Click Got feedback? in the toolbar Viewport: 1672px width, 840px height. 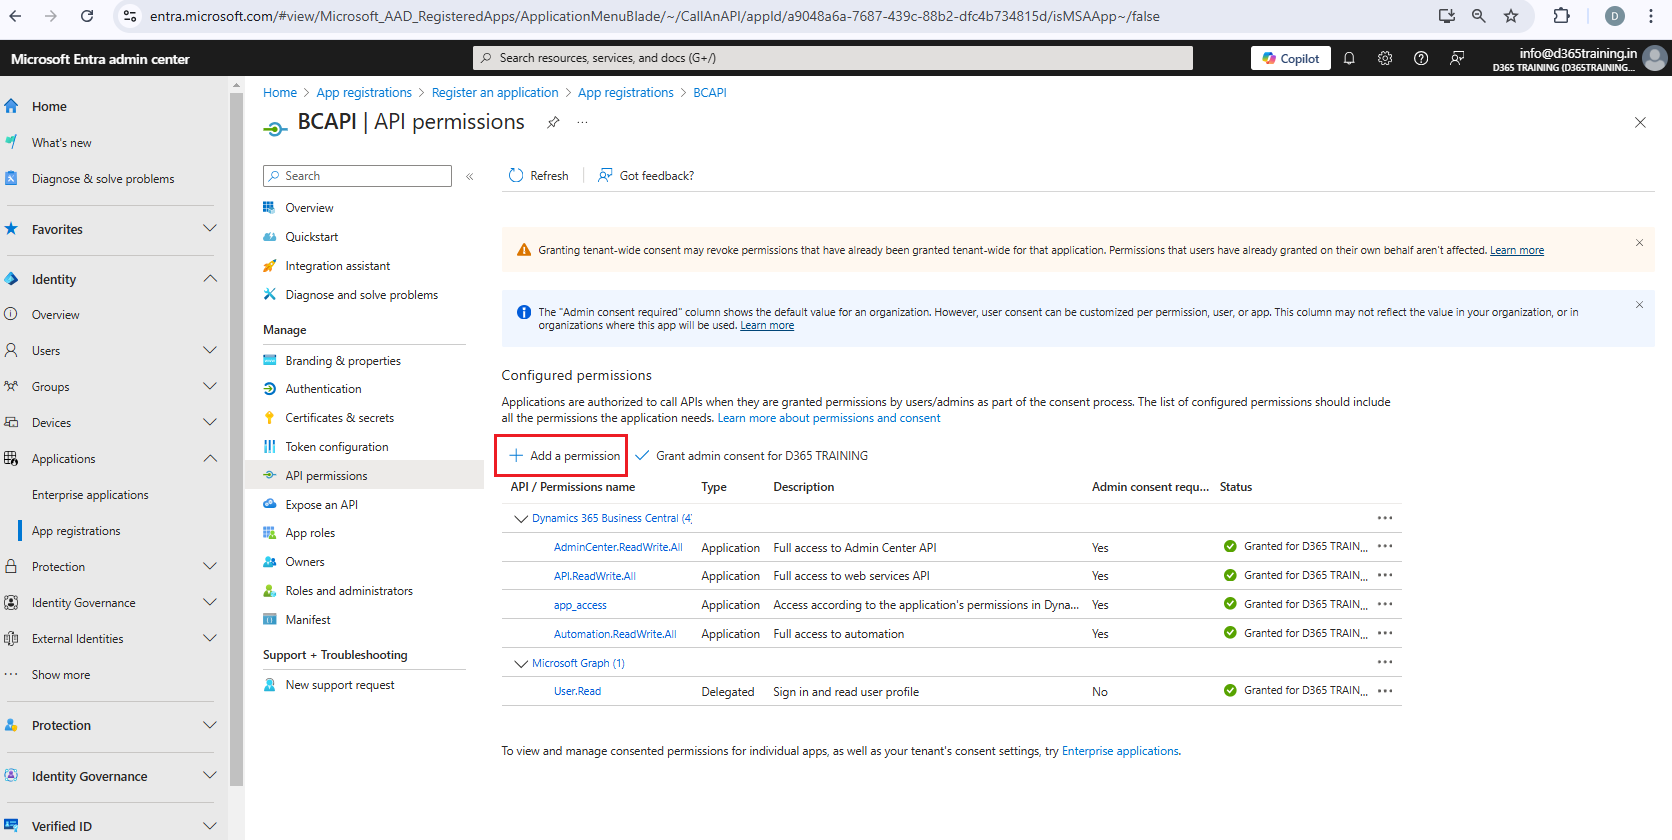point(646,176)
